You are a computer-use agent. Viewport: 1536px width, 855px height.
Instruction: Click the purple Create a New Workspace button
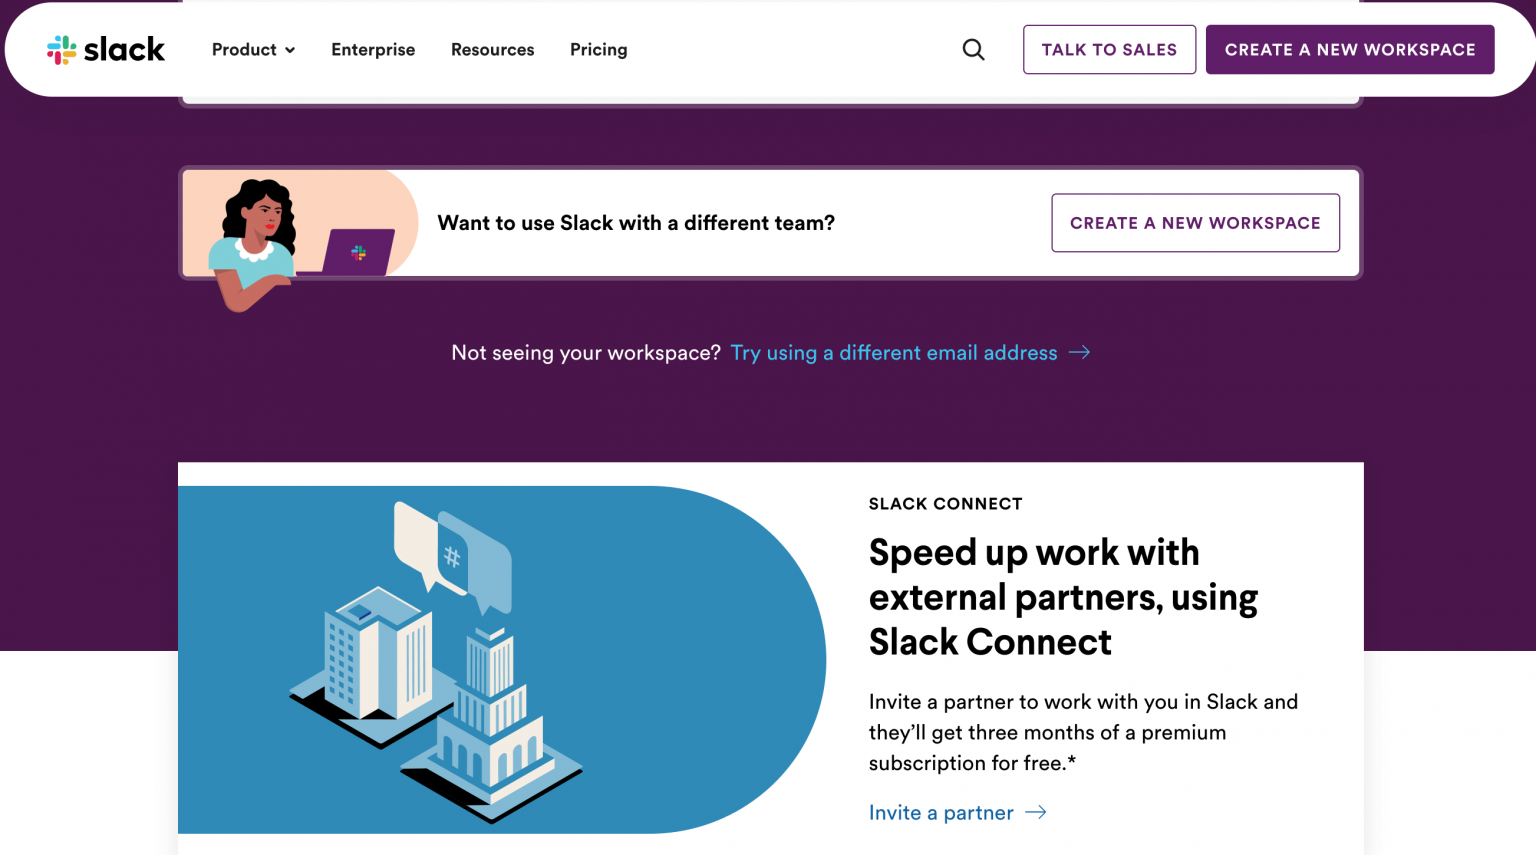point(1350,48)
